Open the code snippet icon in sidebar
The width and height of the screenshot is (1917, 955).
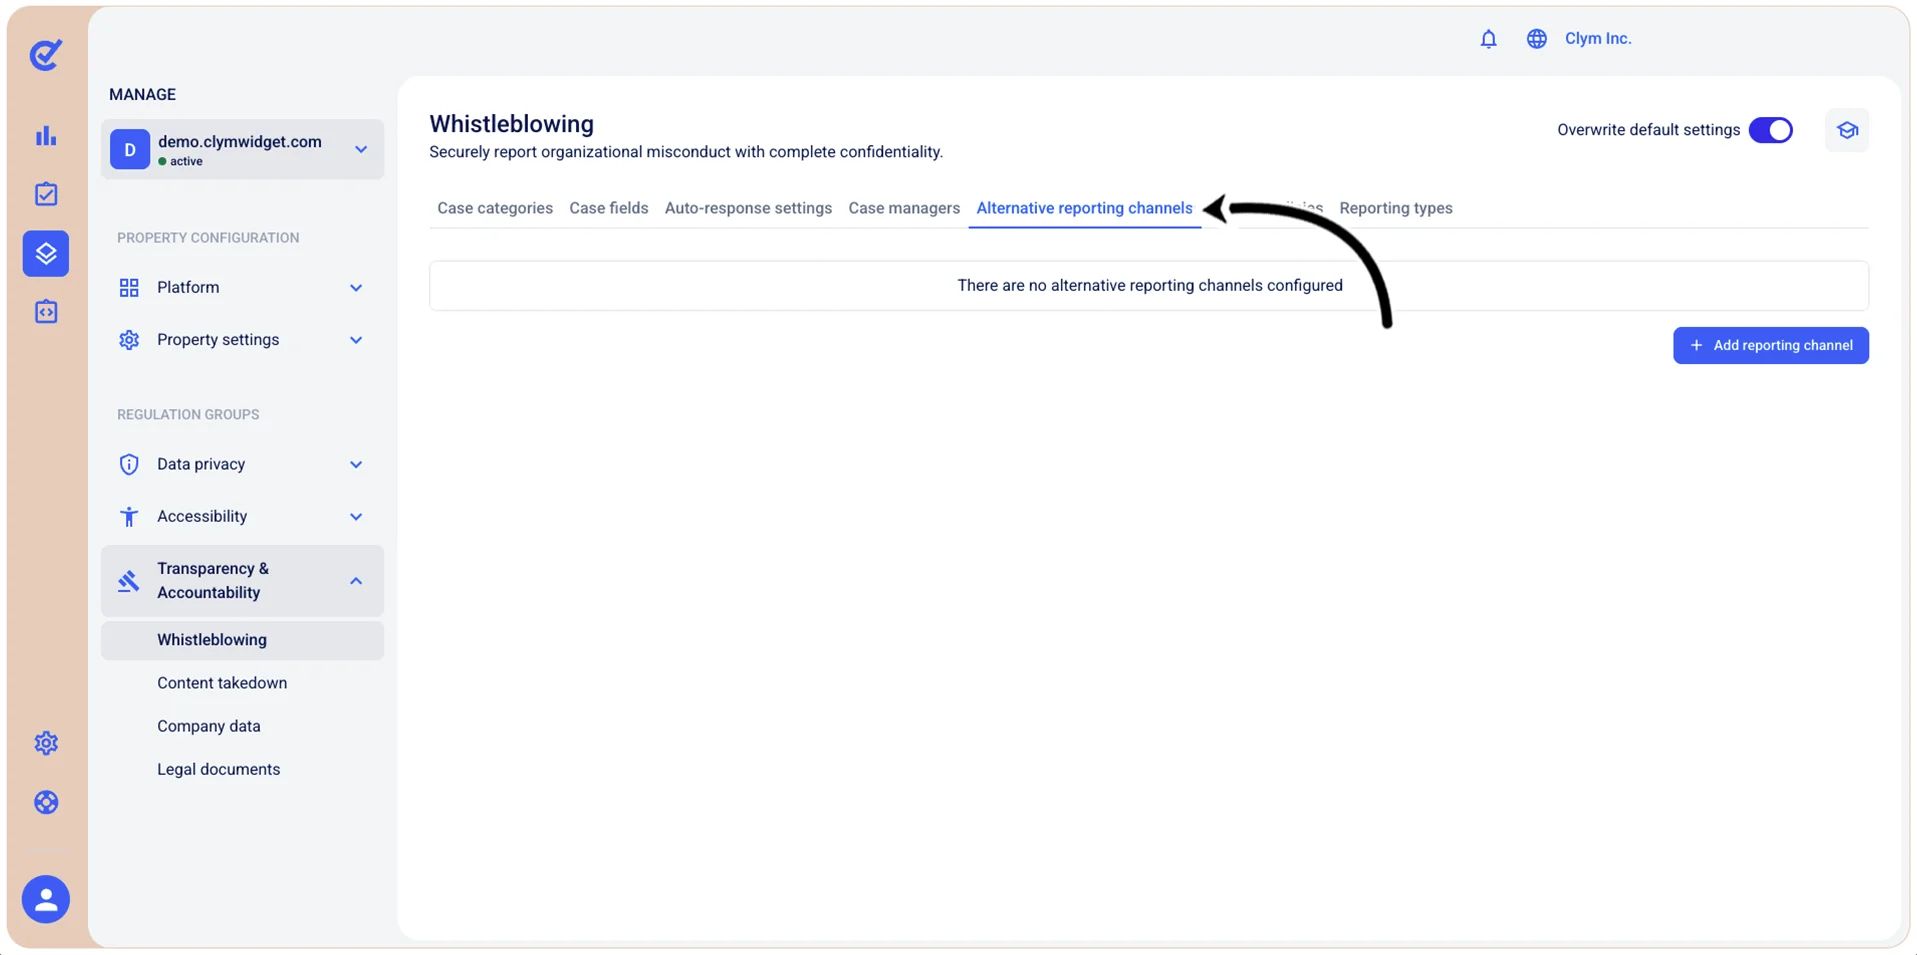[46, 312]
